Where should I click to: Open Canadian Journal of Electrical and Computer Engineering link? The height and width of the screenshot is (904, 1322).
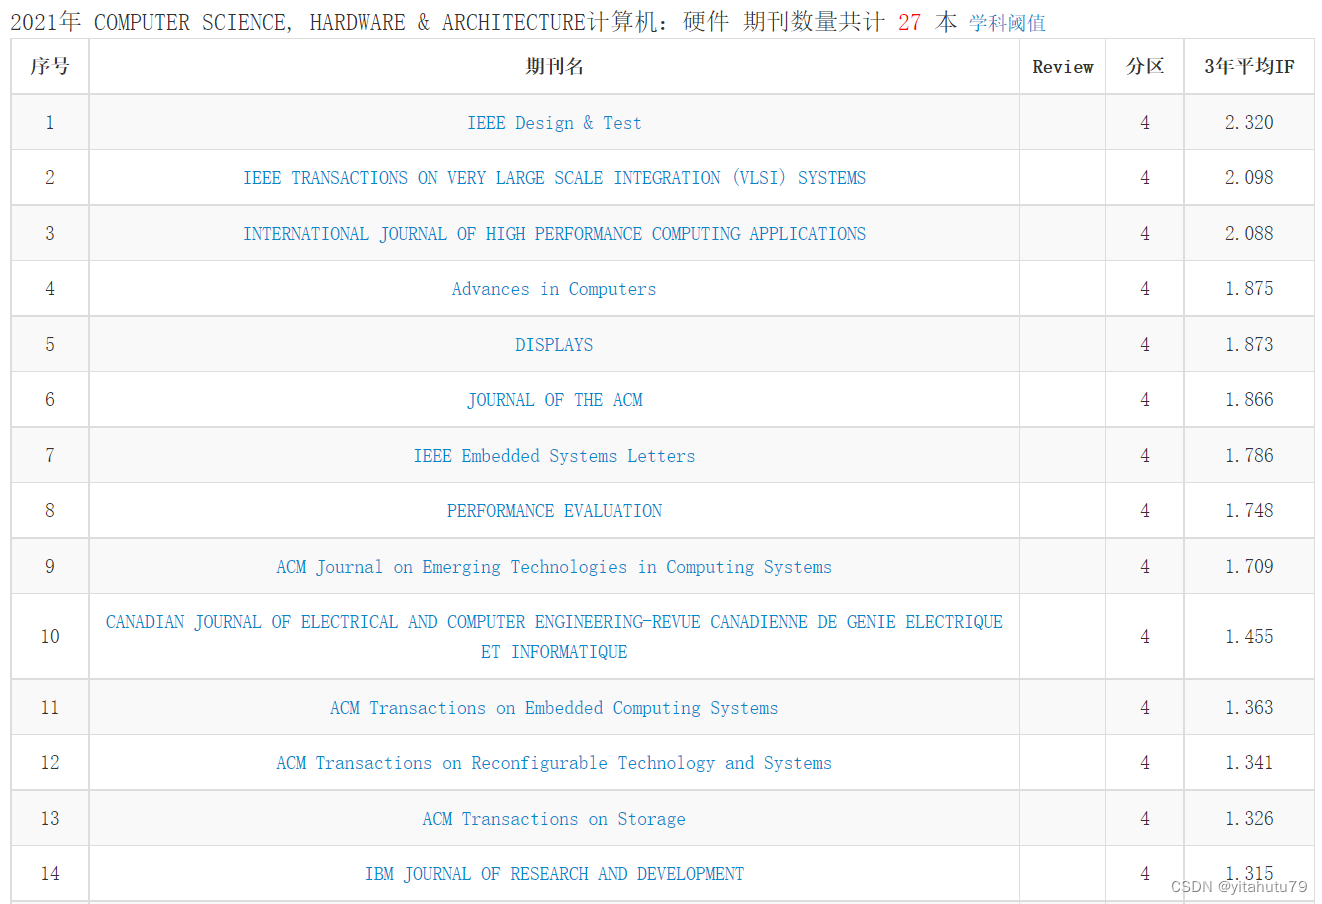tap(554, 637)
